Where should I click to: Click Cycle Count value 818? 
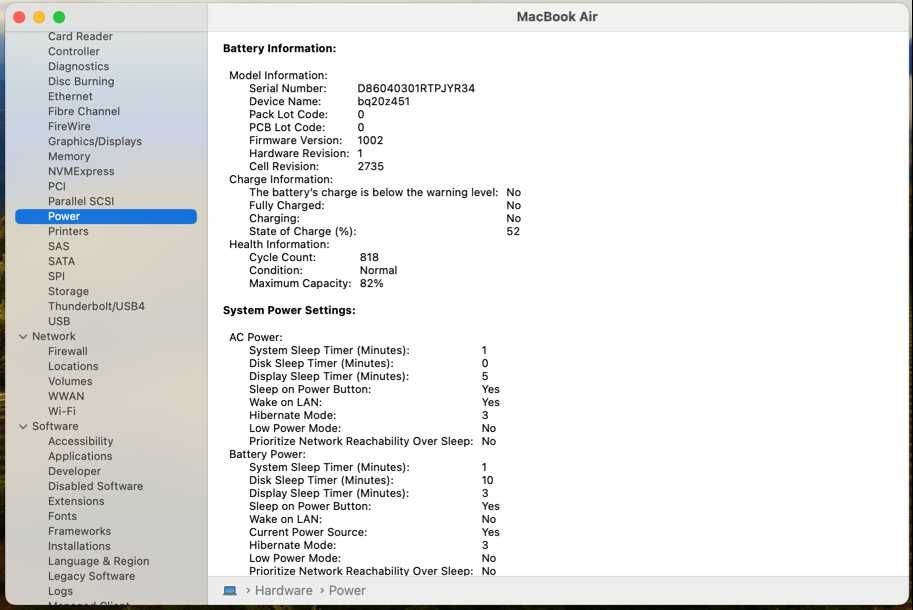tap(369, 257)
